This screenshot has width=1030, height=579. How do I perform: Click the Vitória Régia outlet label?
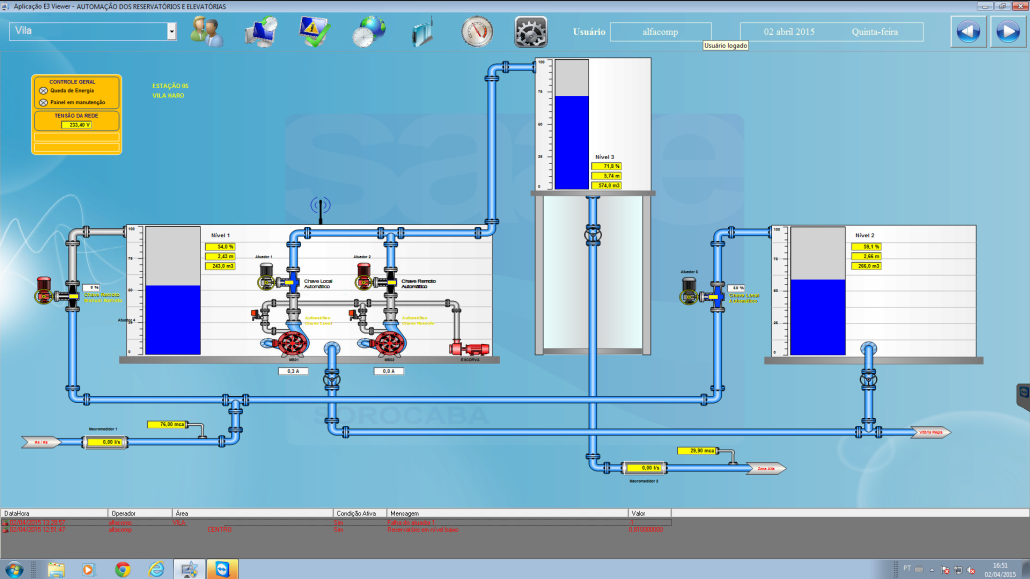[x=930, y=432]
